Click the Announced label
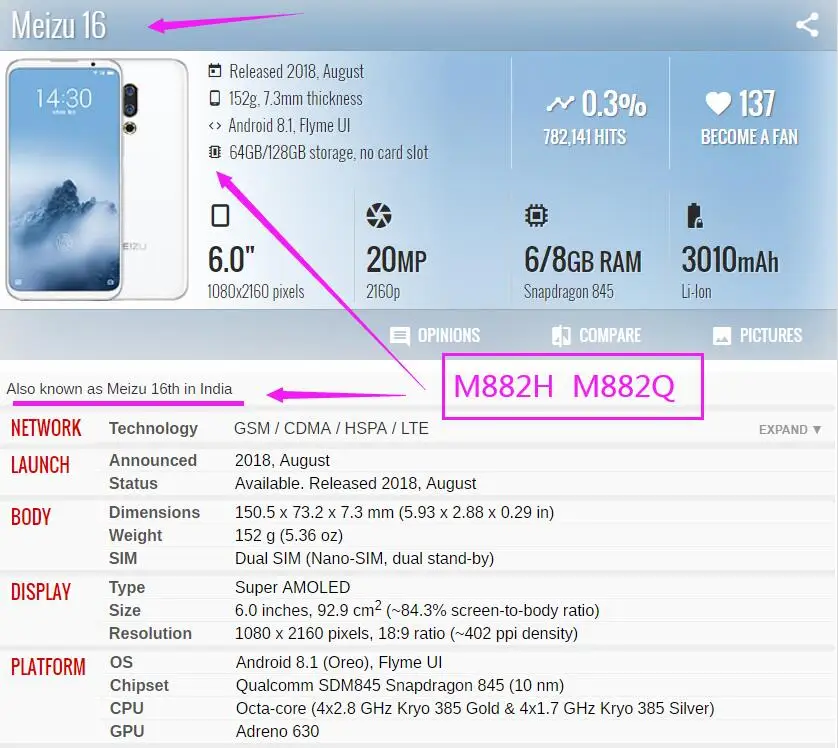 [x=153, y=460]
